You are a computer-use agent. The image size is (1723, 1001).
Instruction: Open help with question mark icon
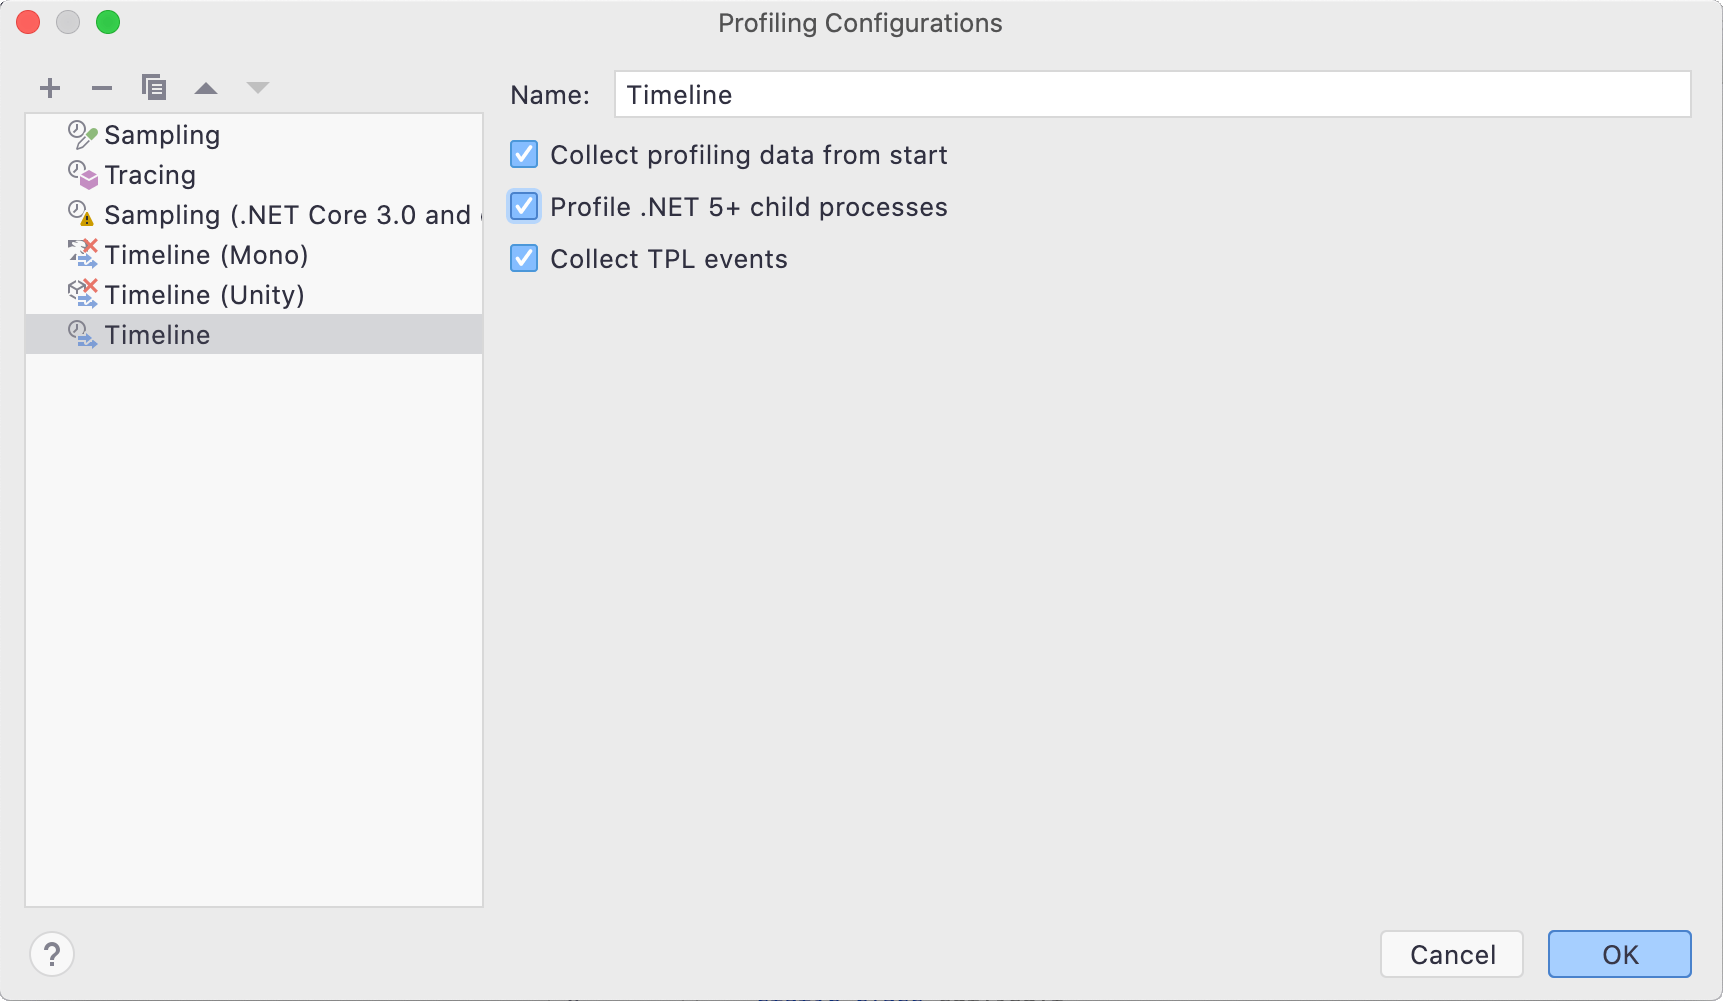(x=52, y=954)
